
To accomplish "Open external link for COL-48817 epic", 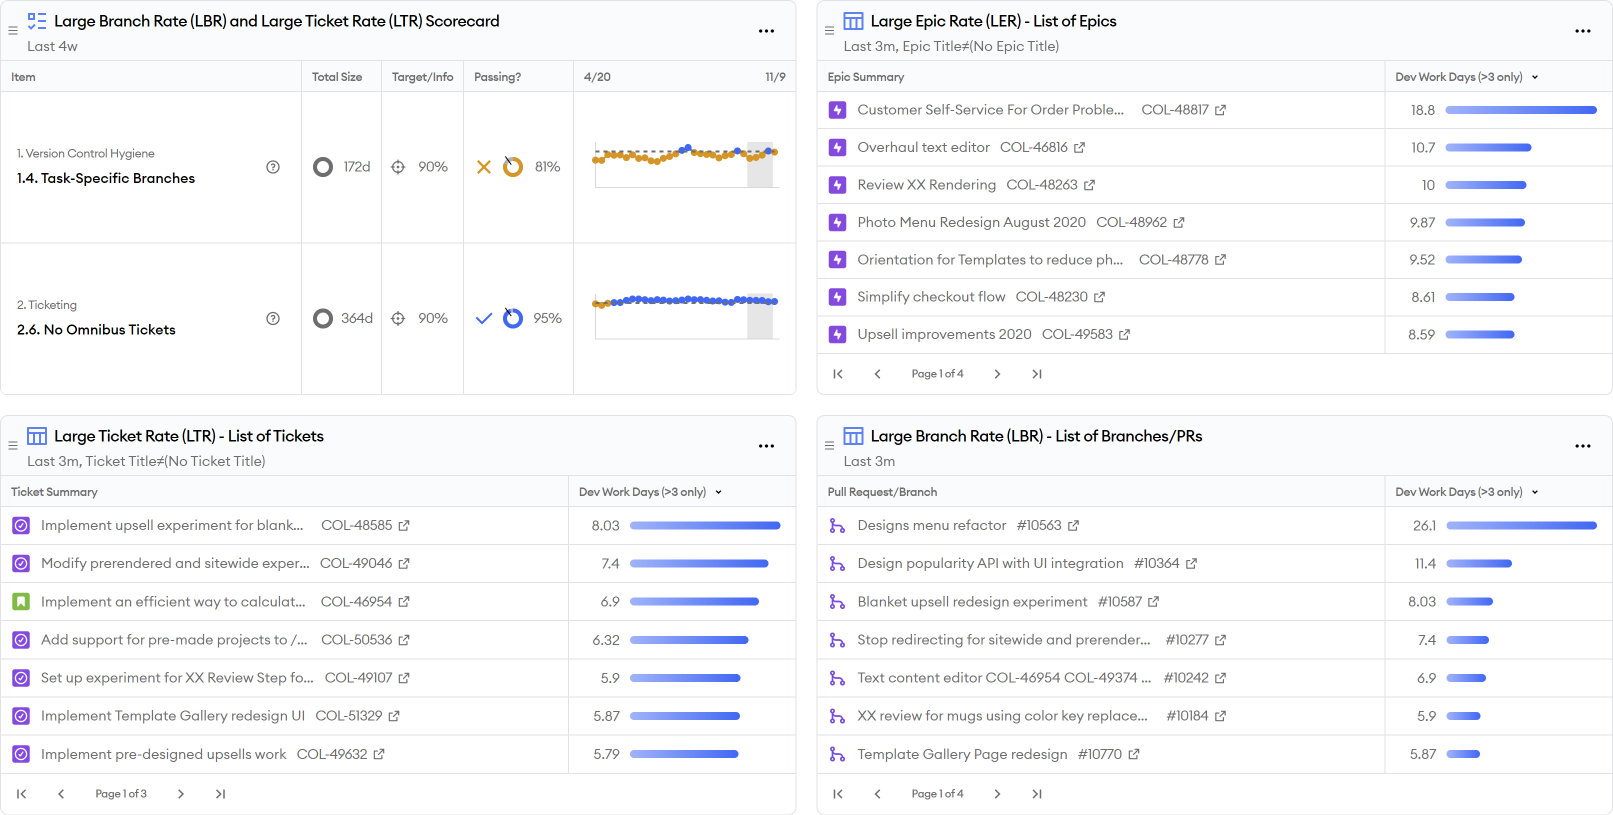I will tap(1220, 110).
